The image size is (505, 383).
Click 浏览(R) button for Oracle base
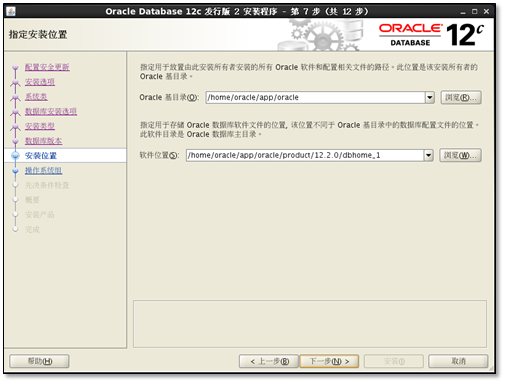461,97
